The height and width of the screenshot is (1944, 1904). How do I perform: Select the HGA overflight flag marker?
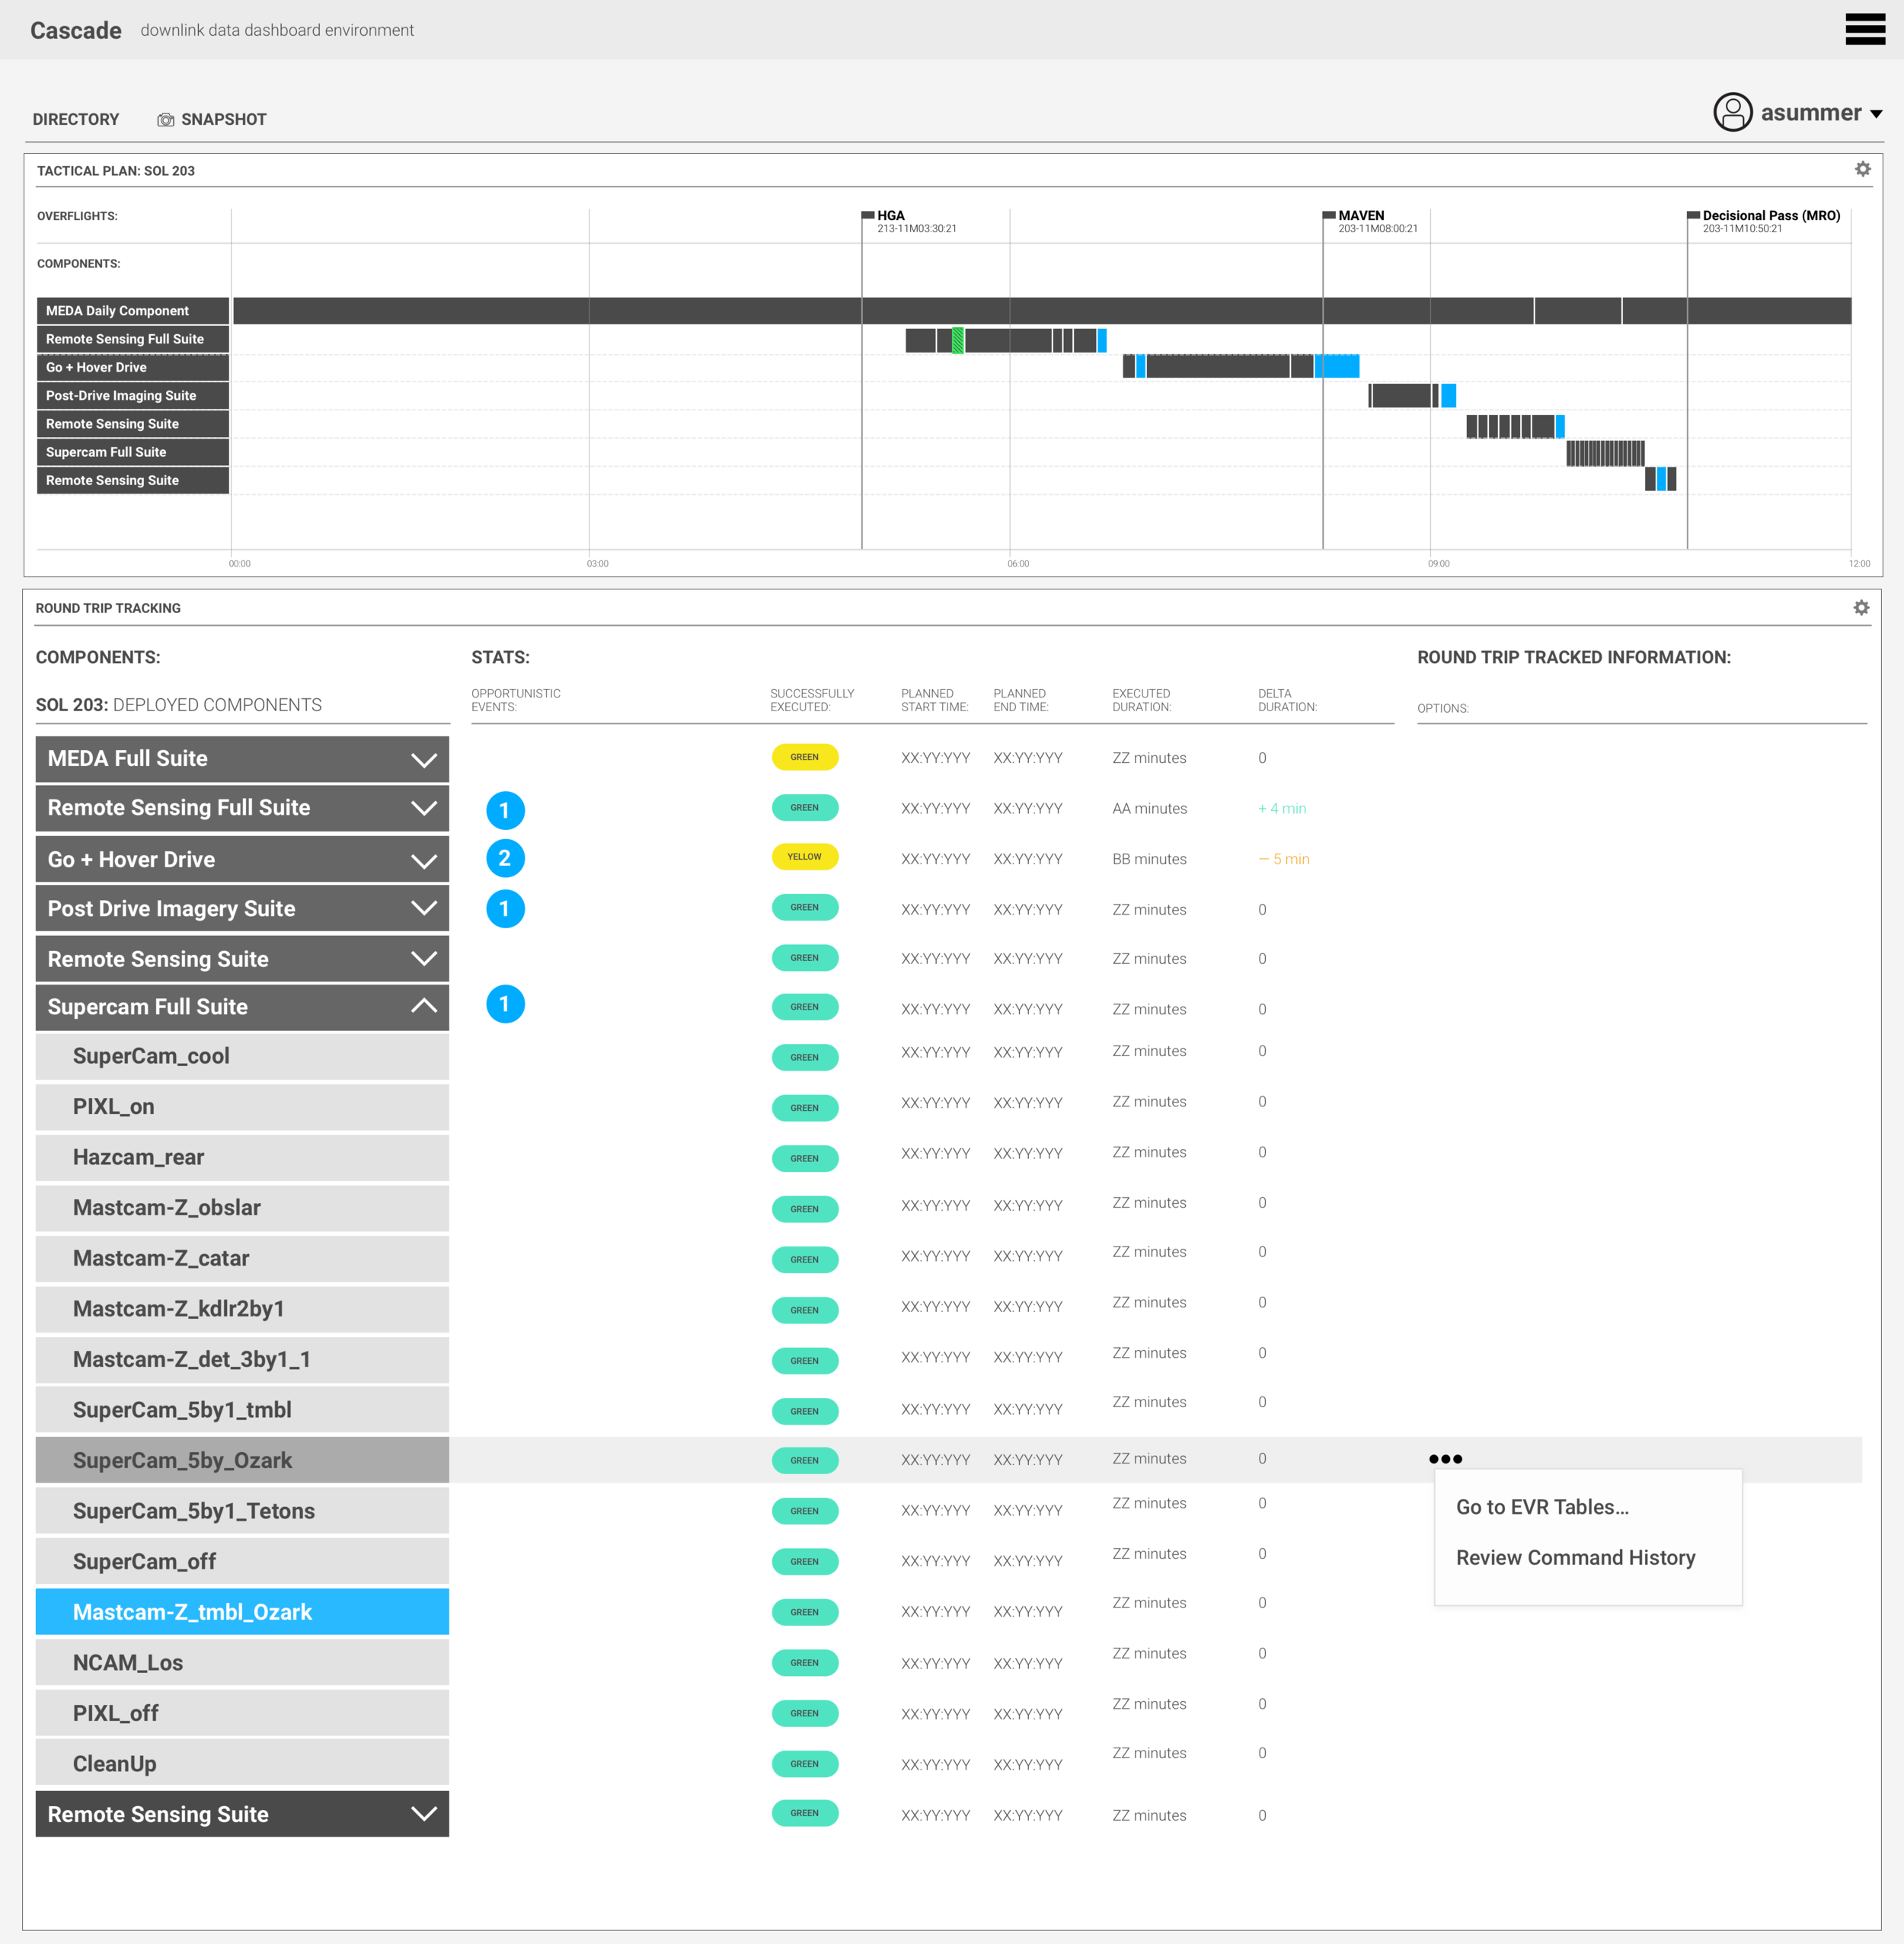click(x=868, y=214)
